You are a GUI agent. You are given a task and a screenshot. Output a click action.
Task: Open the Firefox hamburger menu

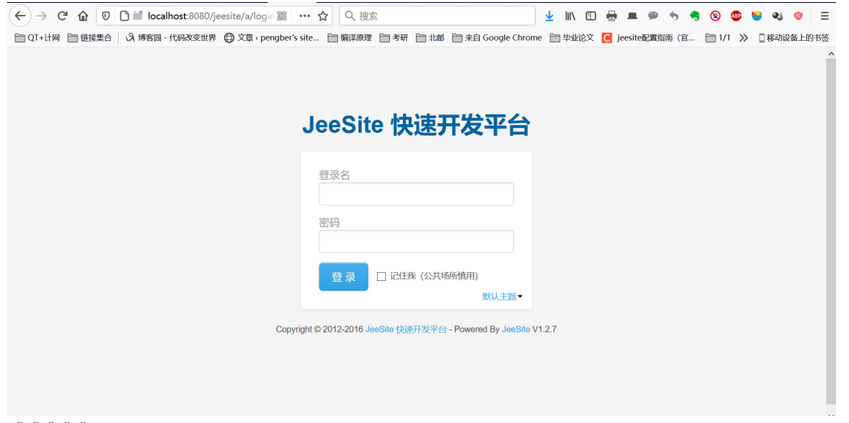click(825, 16)
